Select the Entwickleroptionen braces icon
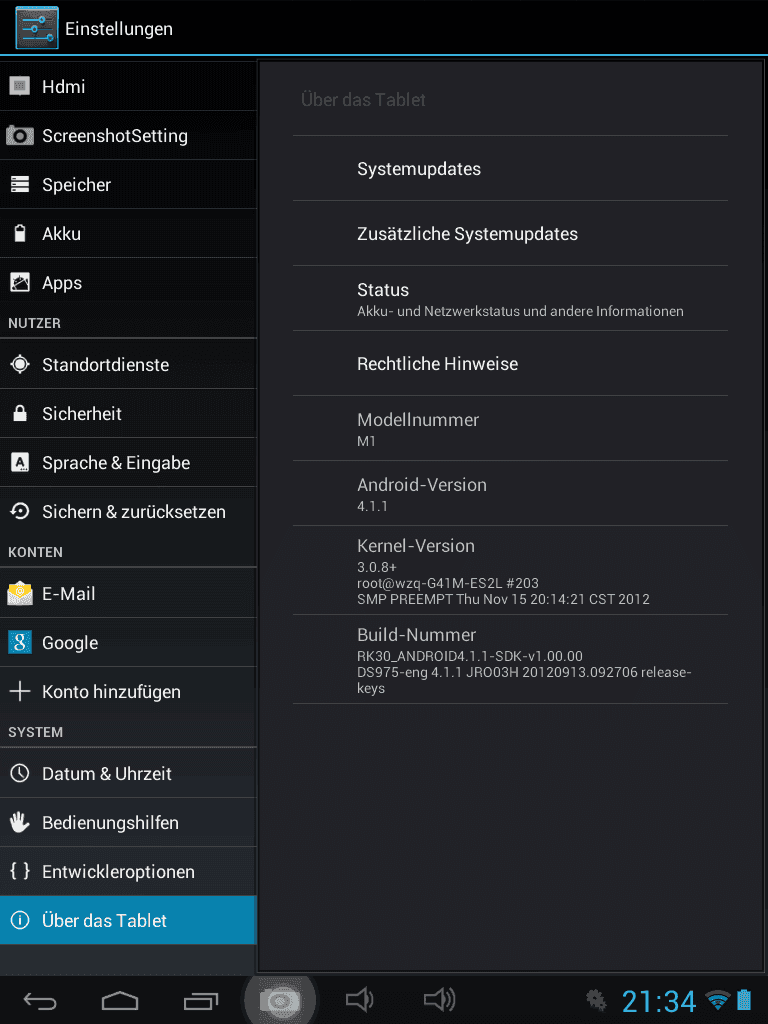The height and width of the screenshot is (1024, 768). point(20,871)
